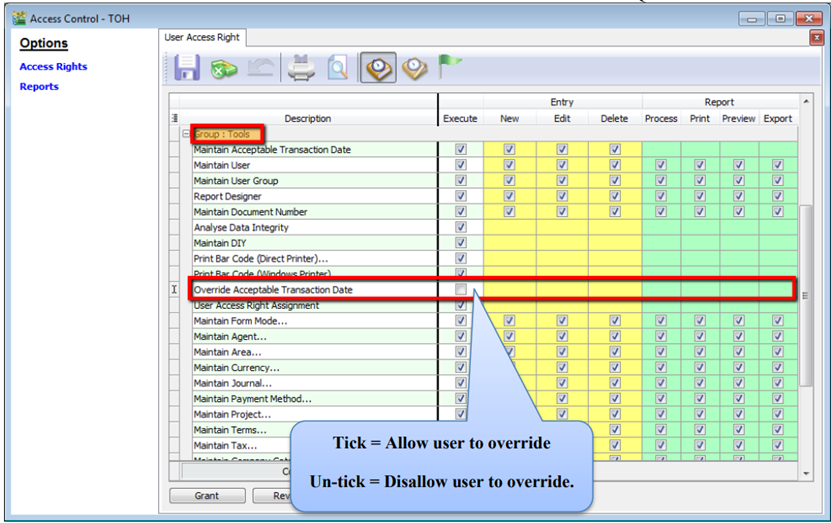Close the User Access Right tab panel
831x523 pixels.
coord(816,37)
